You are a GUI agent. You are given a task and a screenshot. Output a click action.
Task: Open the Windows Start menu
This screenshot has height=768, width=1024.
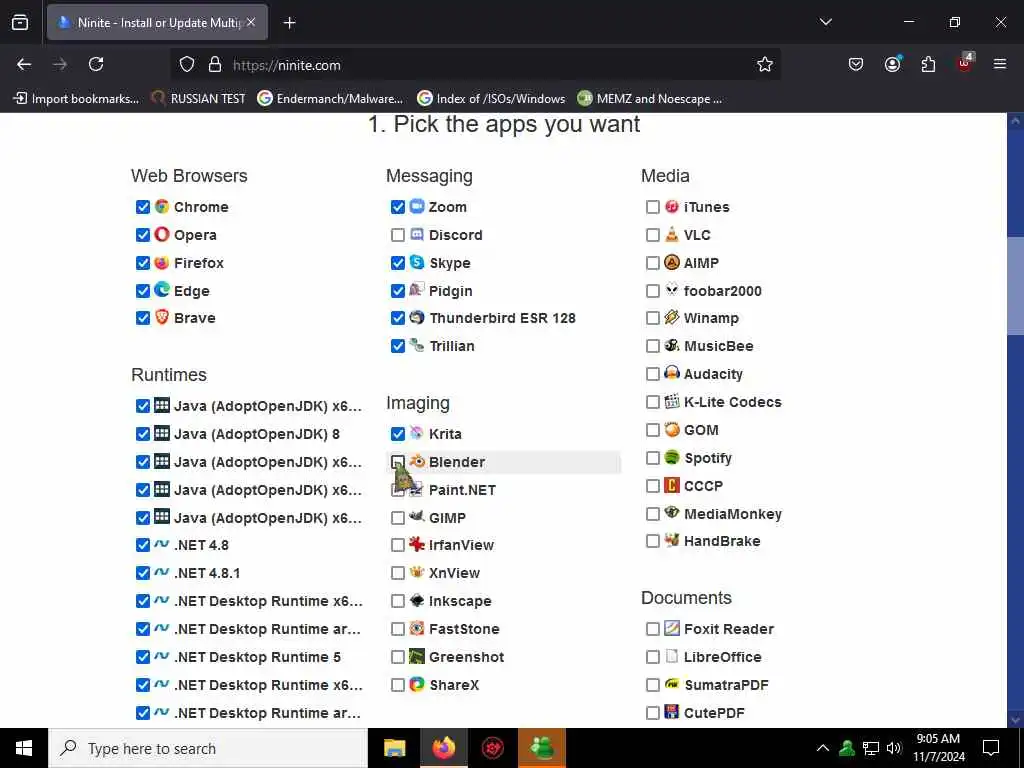[x=24, y=748]
